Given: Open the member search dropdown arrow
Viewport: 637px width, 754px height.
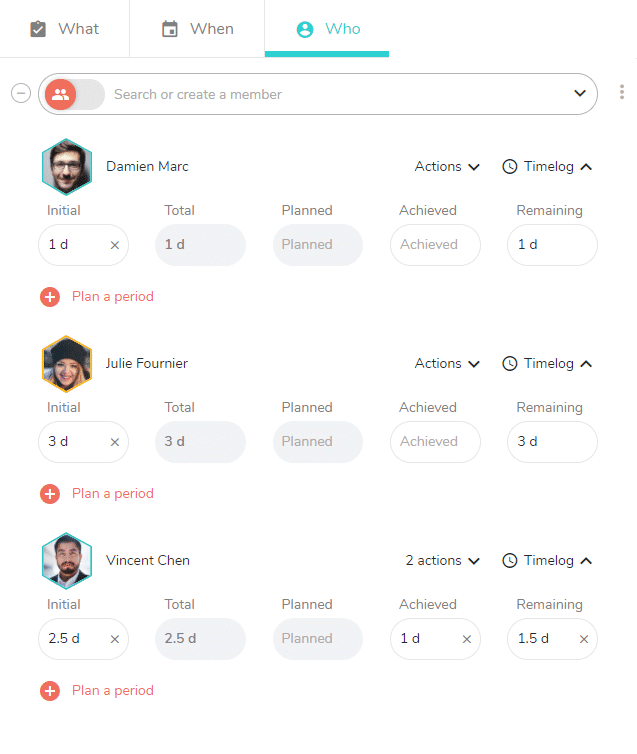Looking at the screenshot, I should click(x=580, y=93).
